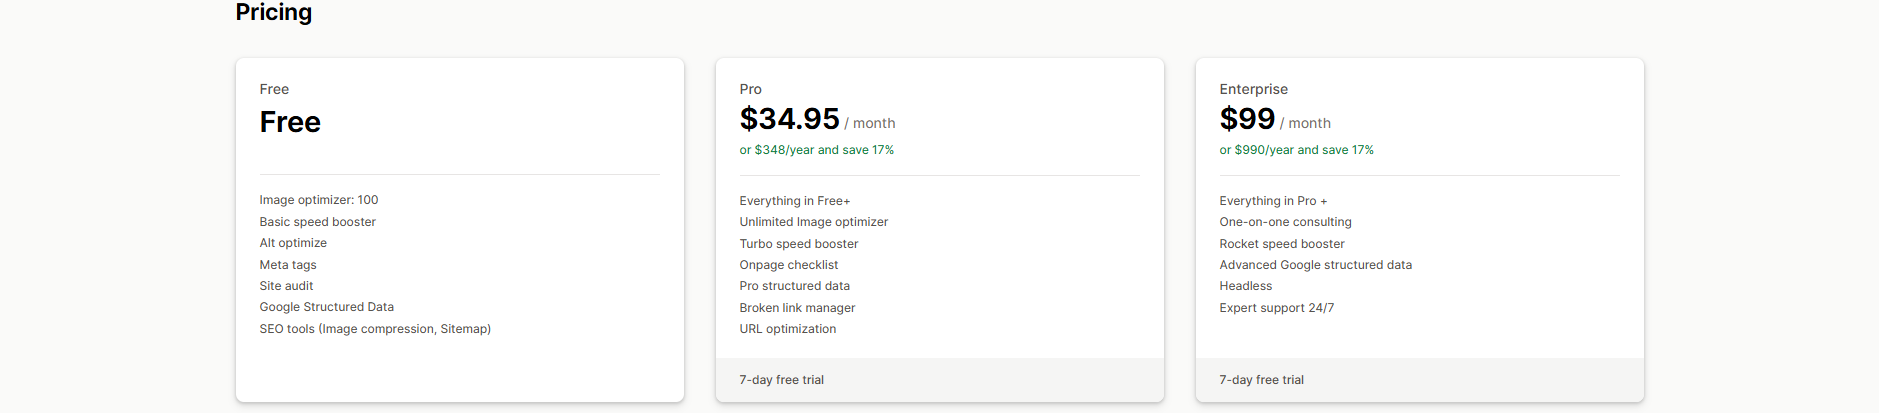Click the 'Rocket speed booster' feature
This screenshot has height=413, width=1879.
click(x=1281, y=244)
